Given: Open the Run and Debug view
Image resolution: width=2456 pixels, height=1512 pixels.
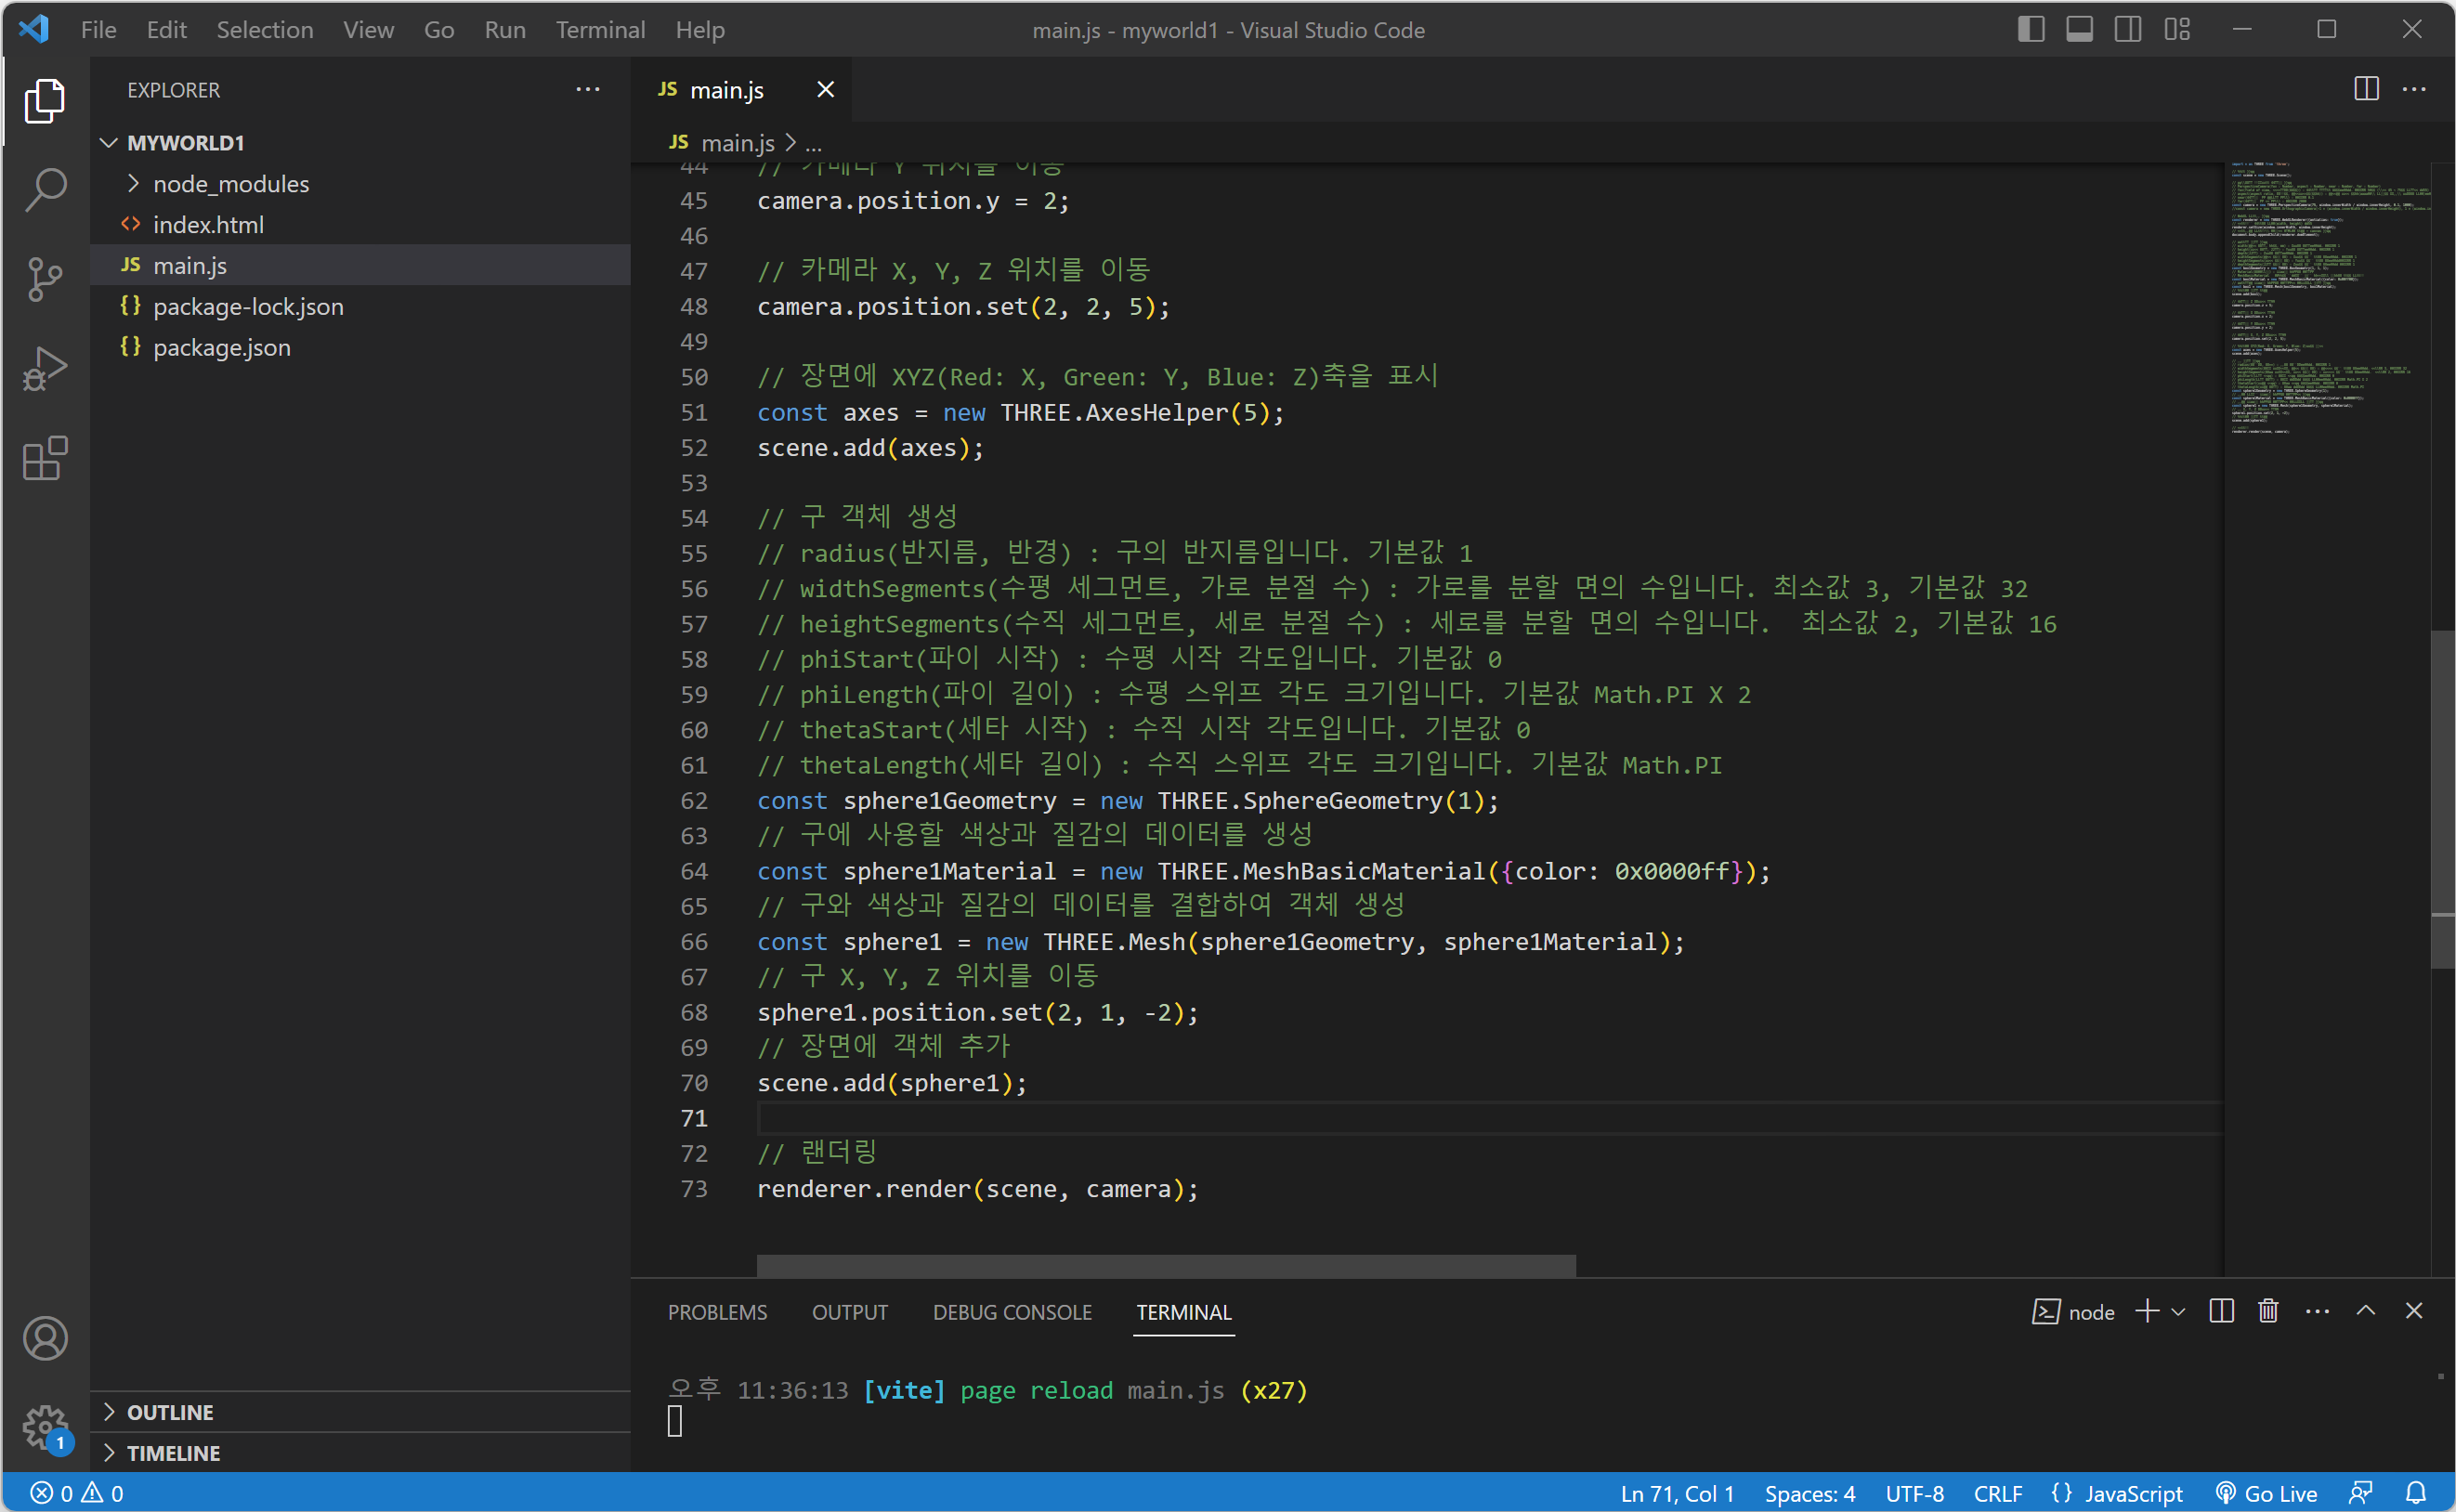Looking at the screenshot, I should click(x=45, y=369).
